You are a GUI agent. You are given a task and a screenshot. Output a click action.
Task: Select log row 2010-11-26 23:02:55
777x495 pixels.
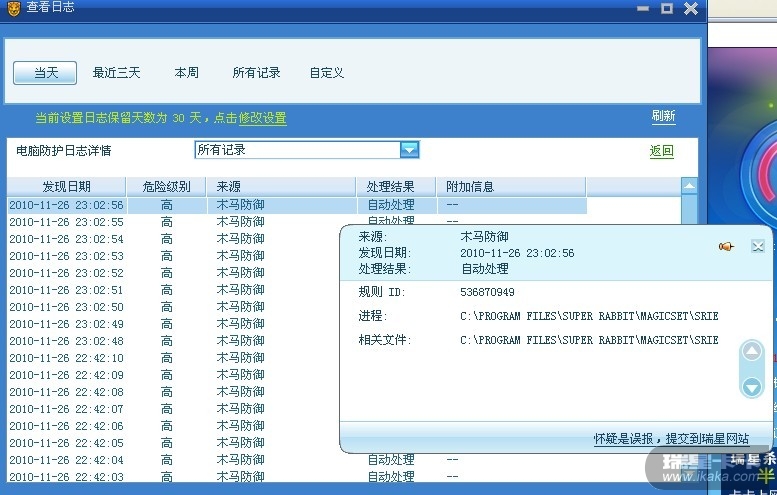[297, 222]
